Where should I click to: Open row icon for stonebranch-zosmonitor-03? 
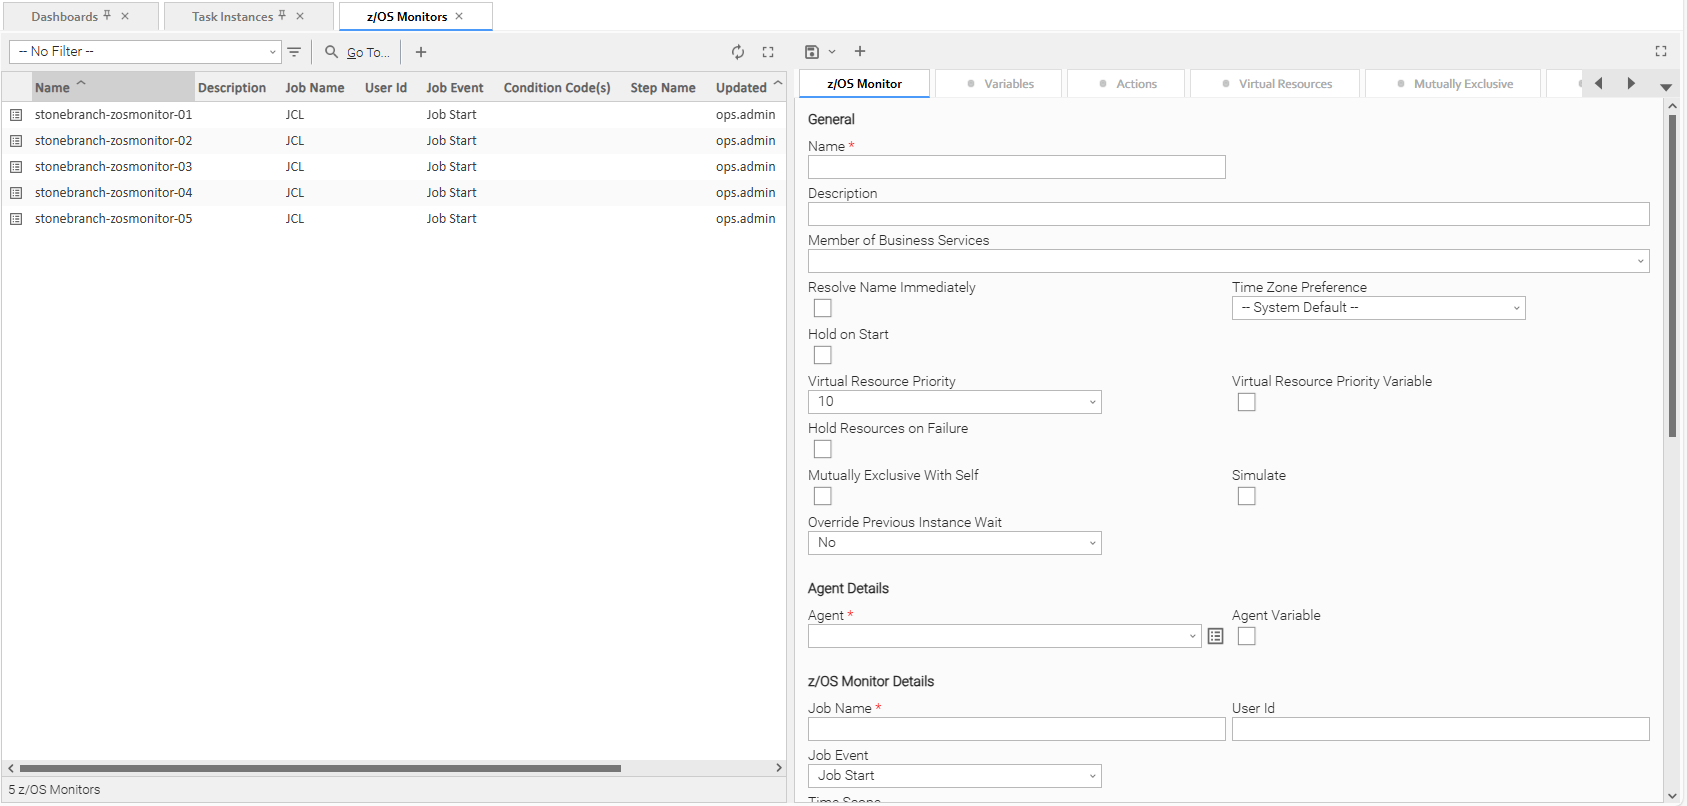(16, 167)
